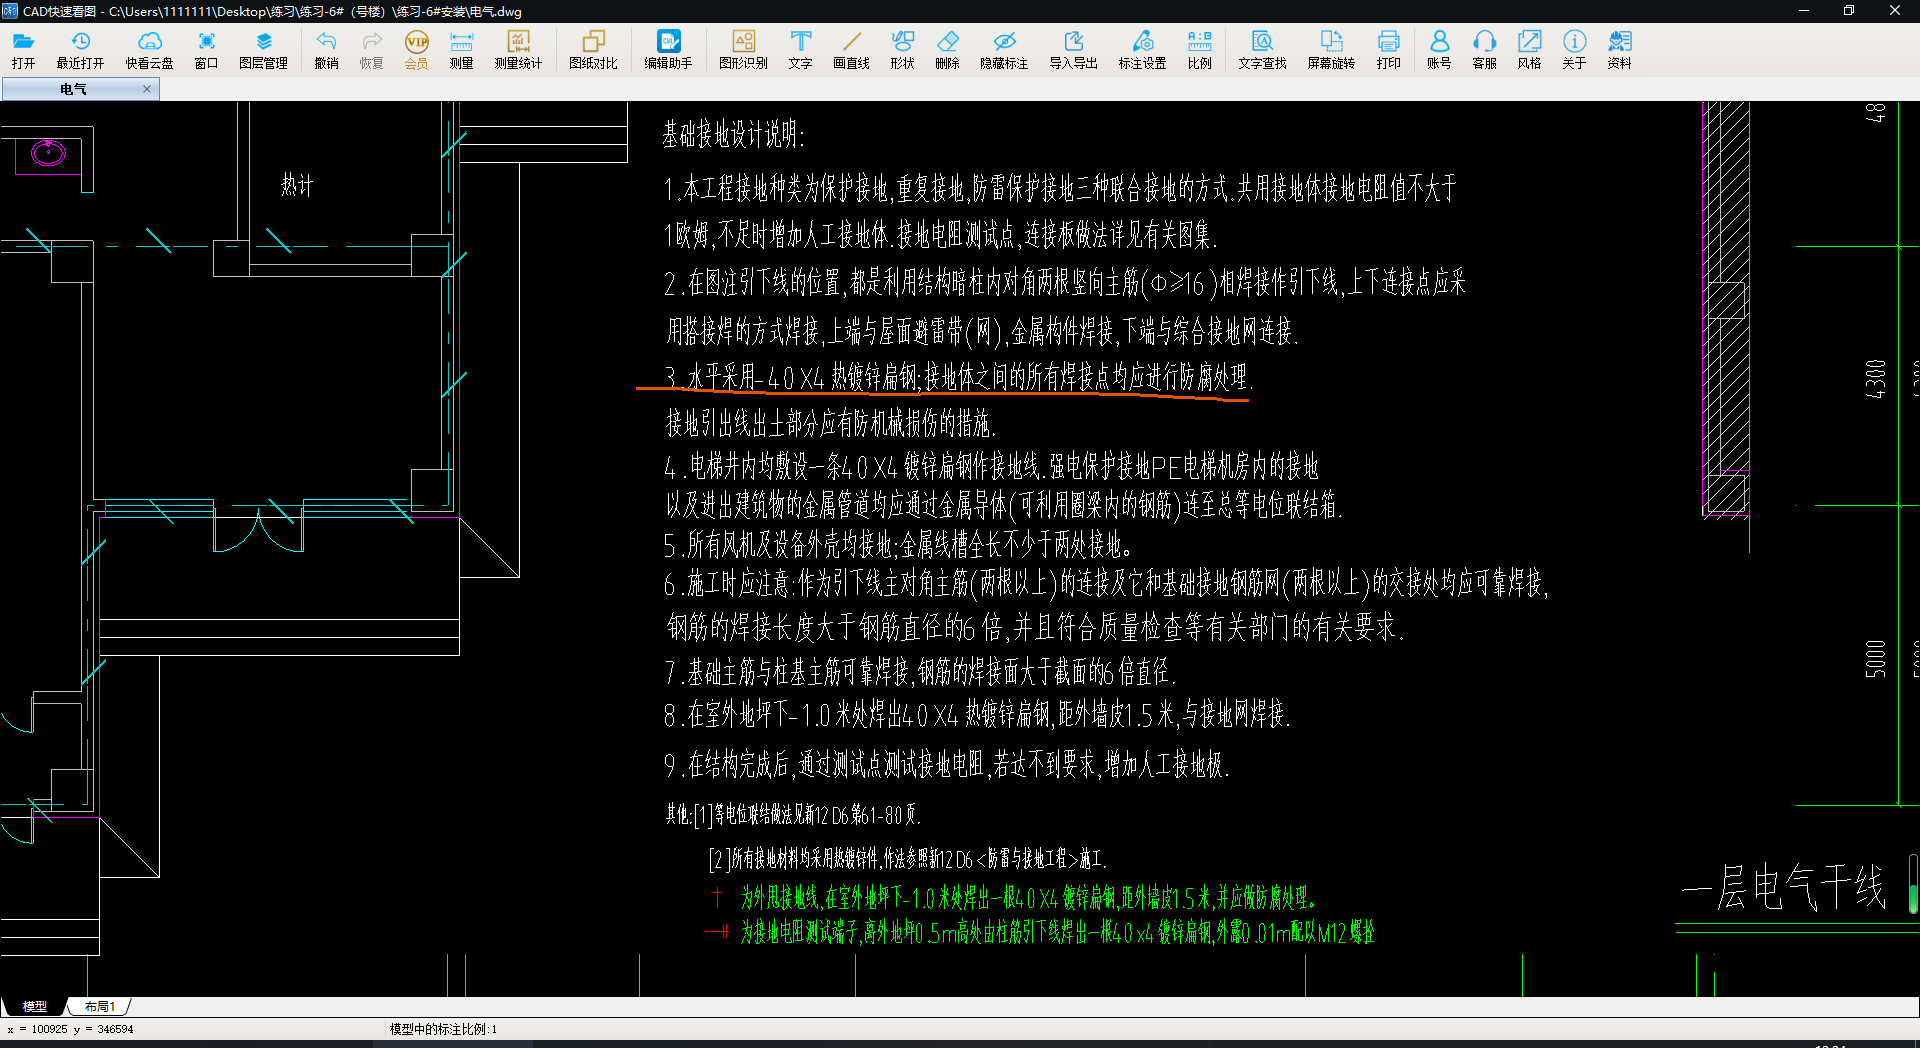Rotate the view with 屏幕旋转
The image size is (1920, 1048).
[x=1331, y=49]
